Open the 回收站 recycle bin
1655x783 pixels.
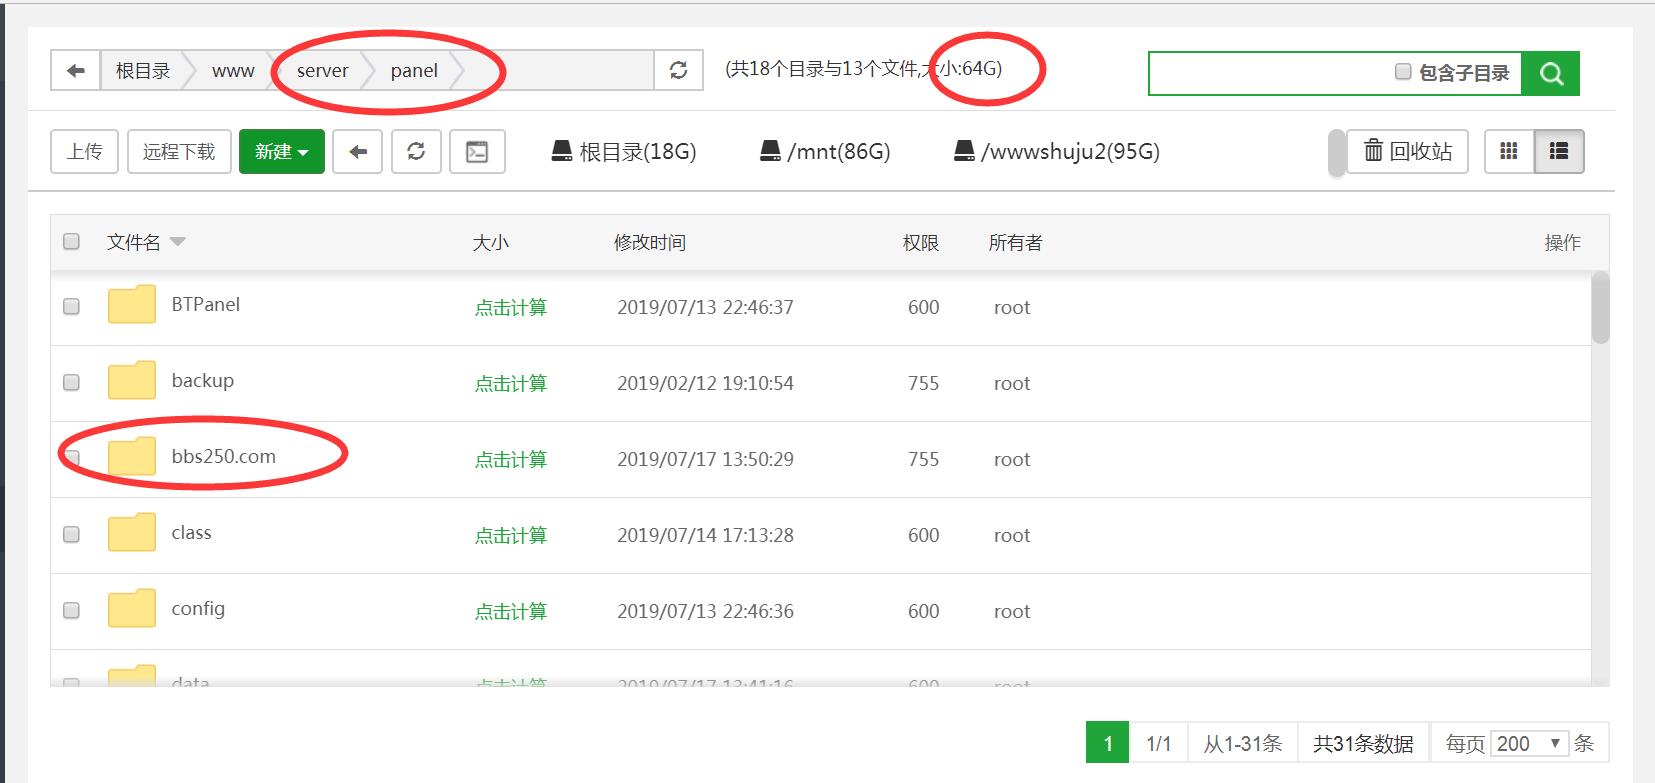click(x=1408, y=152)
